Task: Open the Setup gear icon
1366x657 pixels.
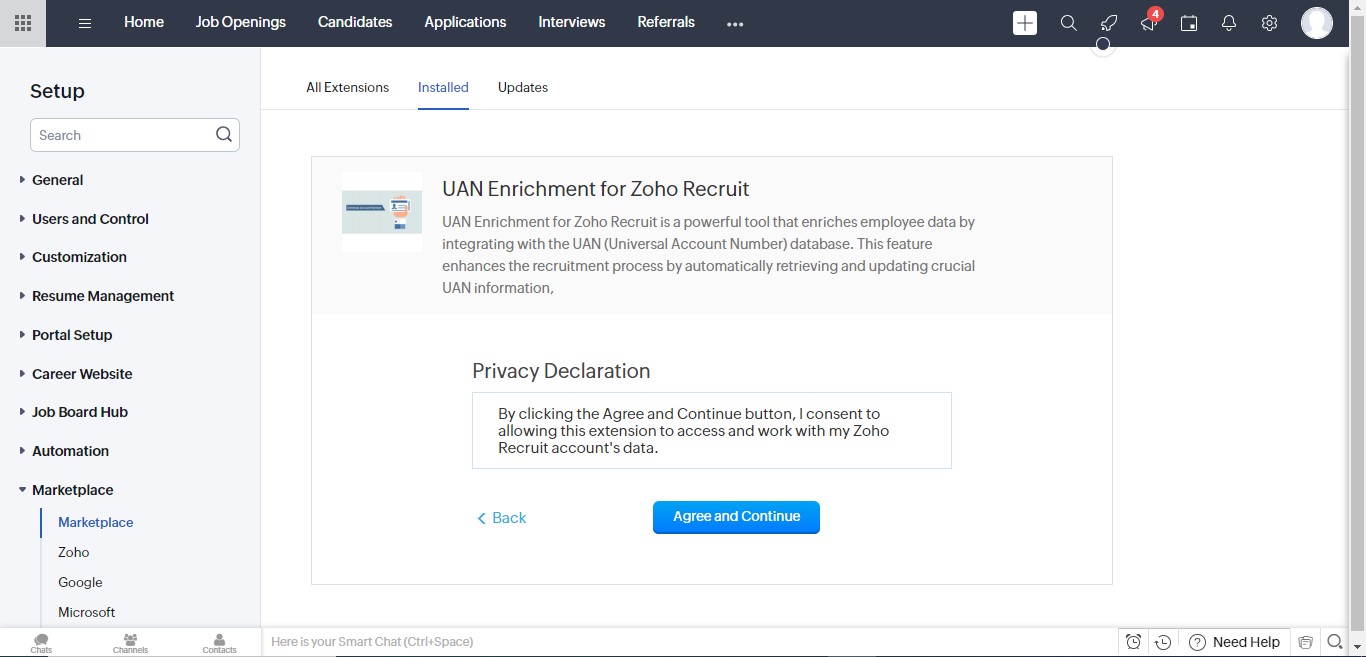Action: (x=1269, y=23)
